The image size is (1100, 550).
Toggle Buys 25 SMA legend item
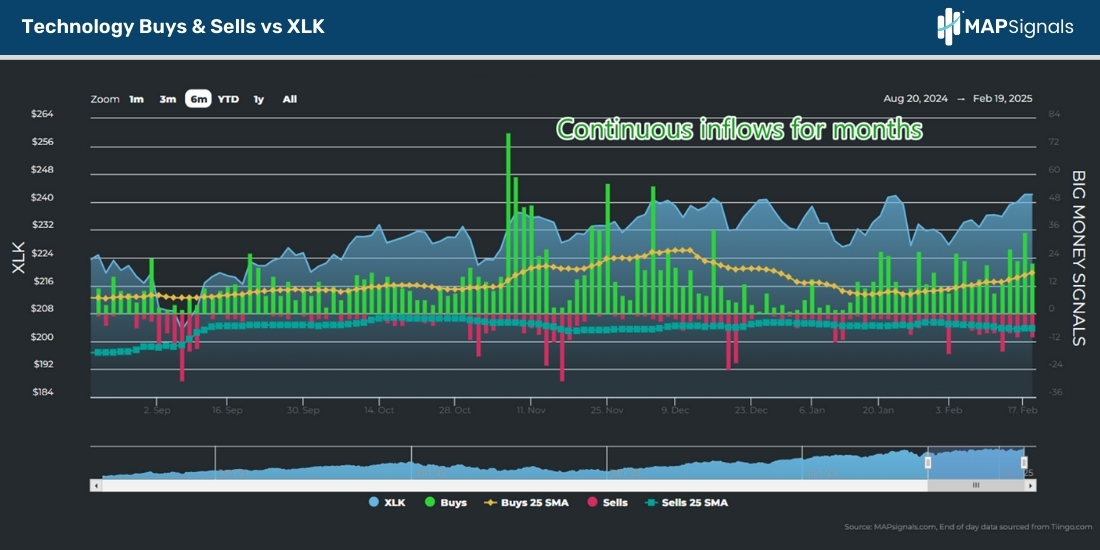tap(528, 502)
